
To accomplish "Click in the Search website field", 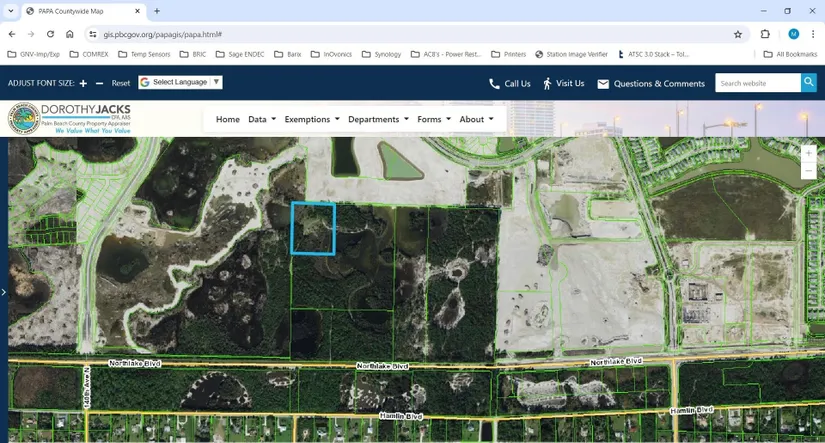I will 757,83.
